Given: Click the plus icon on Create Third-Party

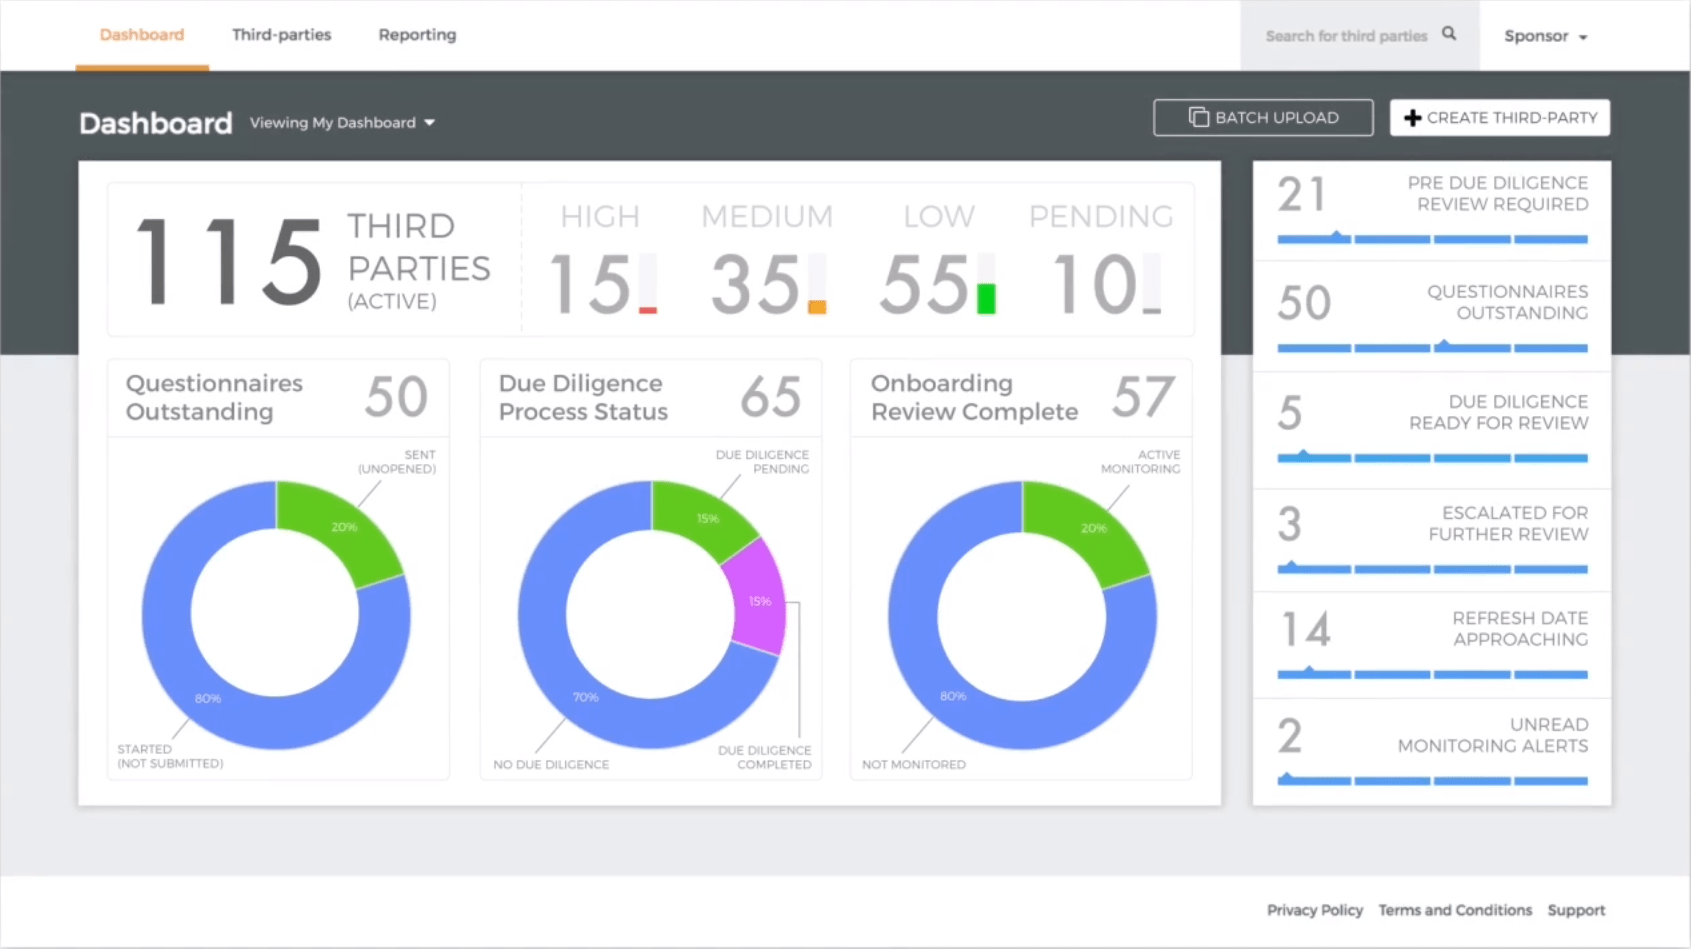Looking at the screenshot, I should (1412, 117).
